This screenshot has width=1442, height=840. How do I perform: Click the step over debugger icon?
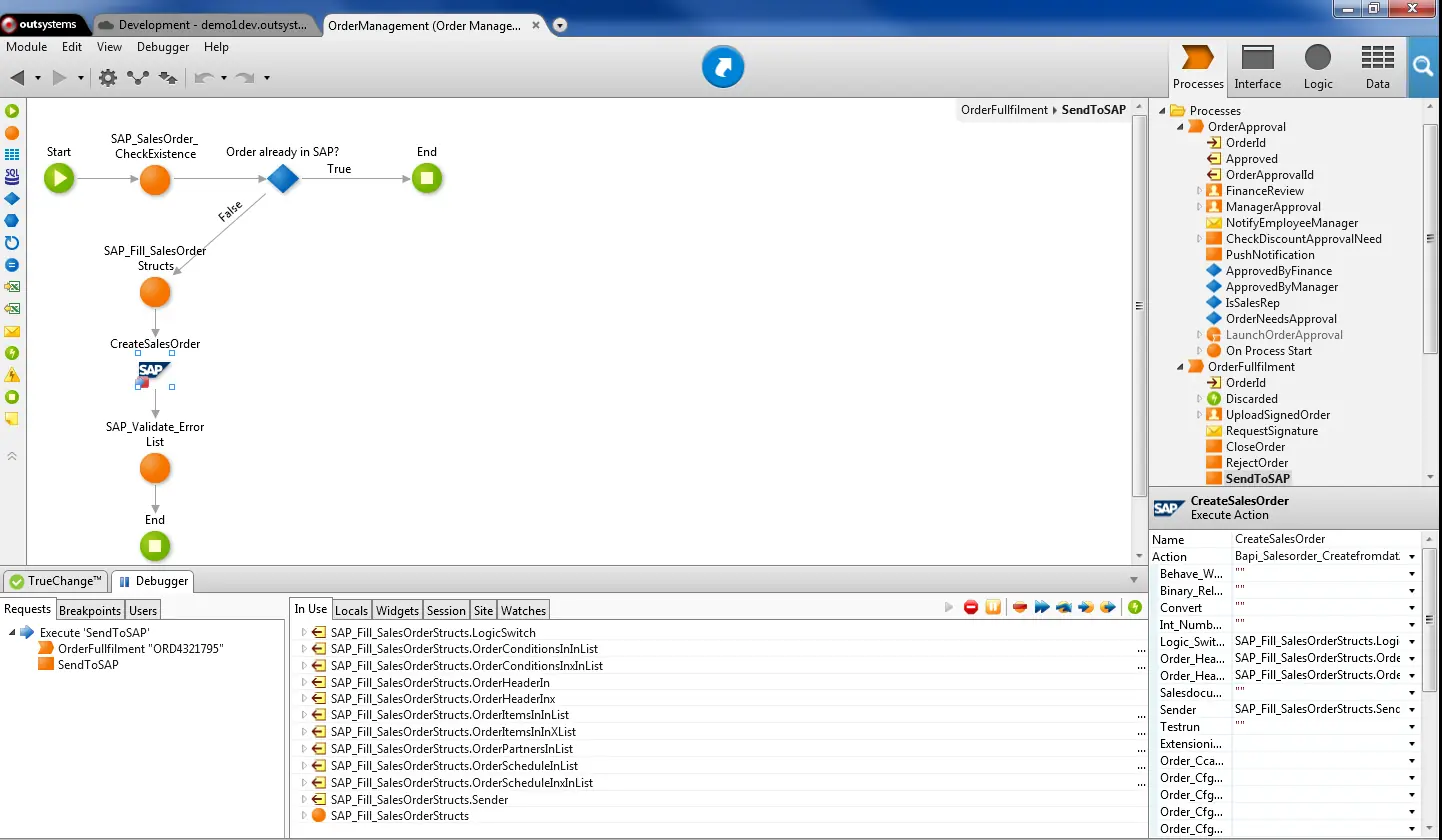pos(1064,607)
